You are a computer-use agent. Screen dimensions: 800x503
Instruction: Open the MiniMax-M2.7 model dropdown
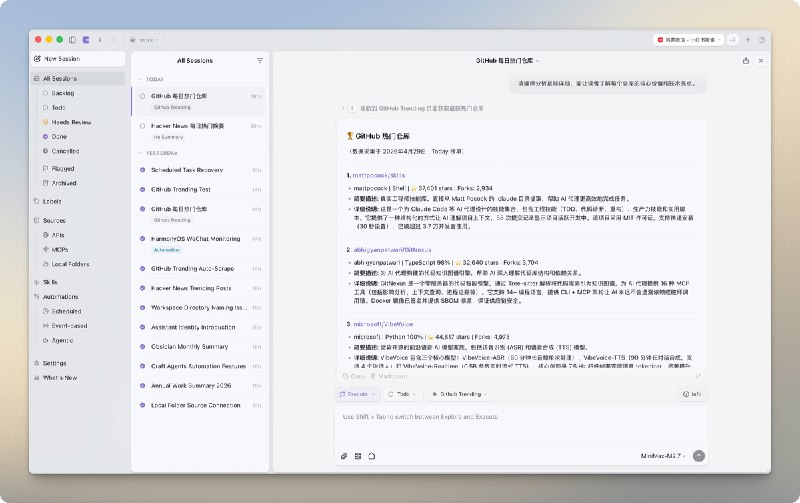(663, 456)
